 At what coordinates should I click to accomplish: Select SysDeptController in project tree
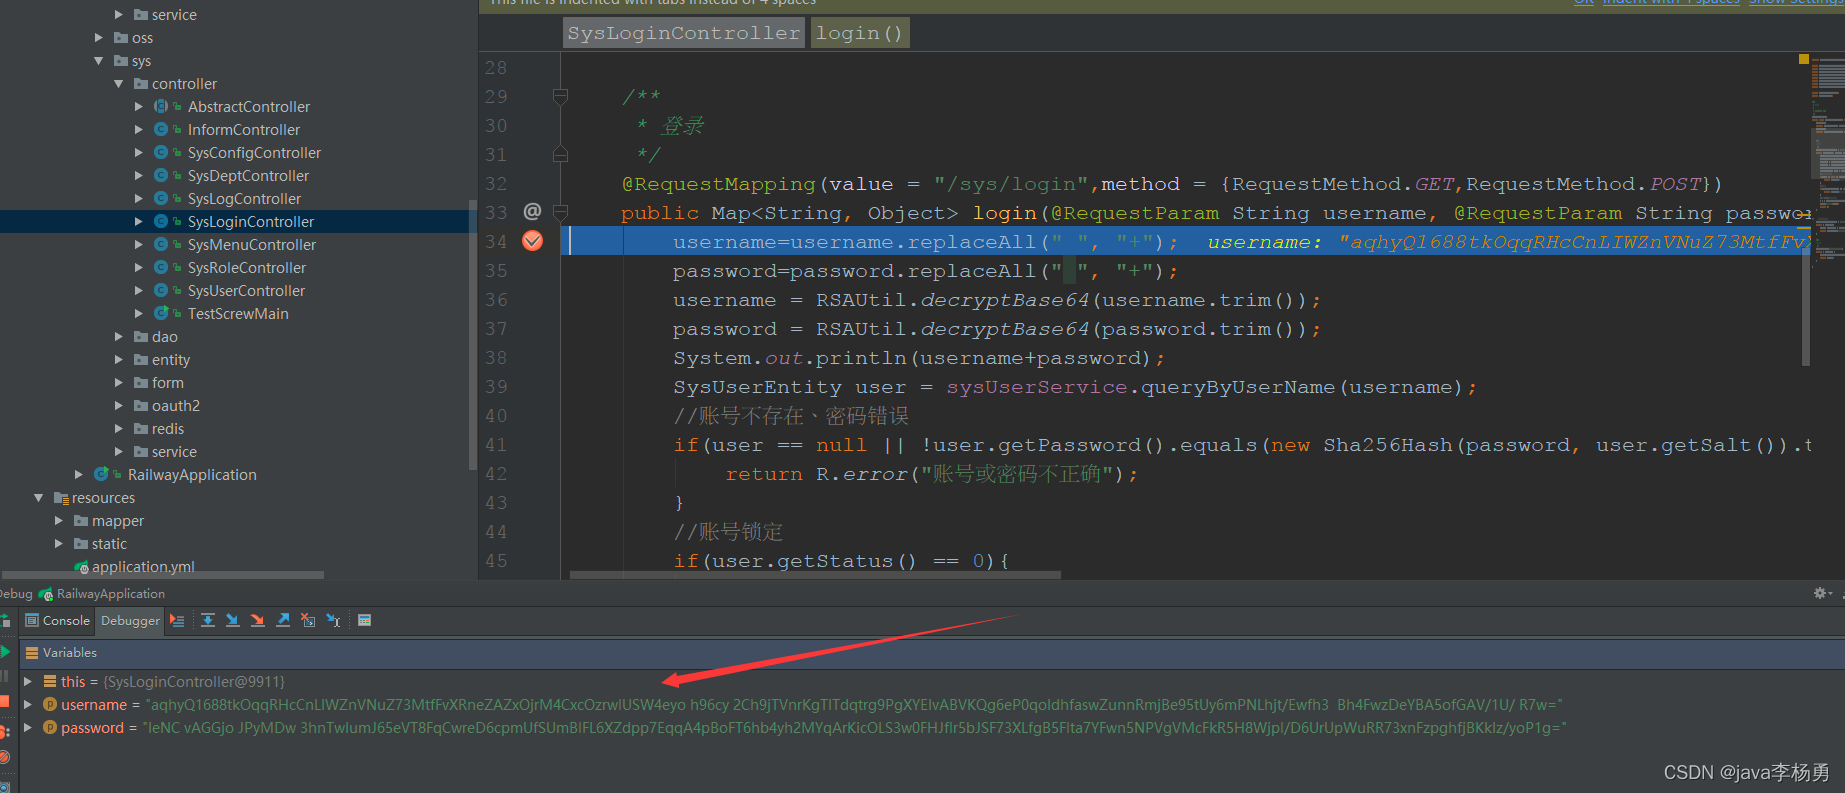pos(249,176)
